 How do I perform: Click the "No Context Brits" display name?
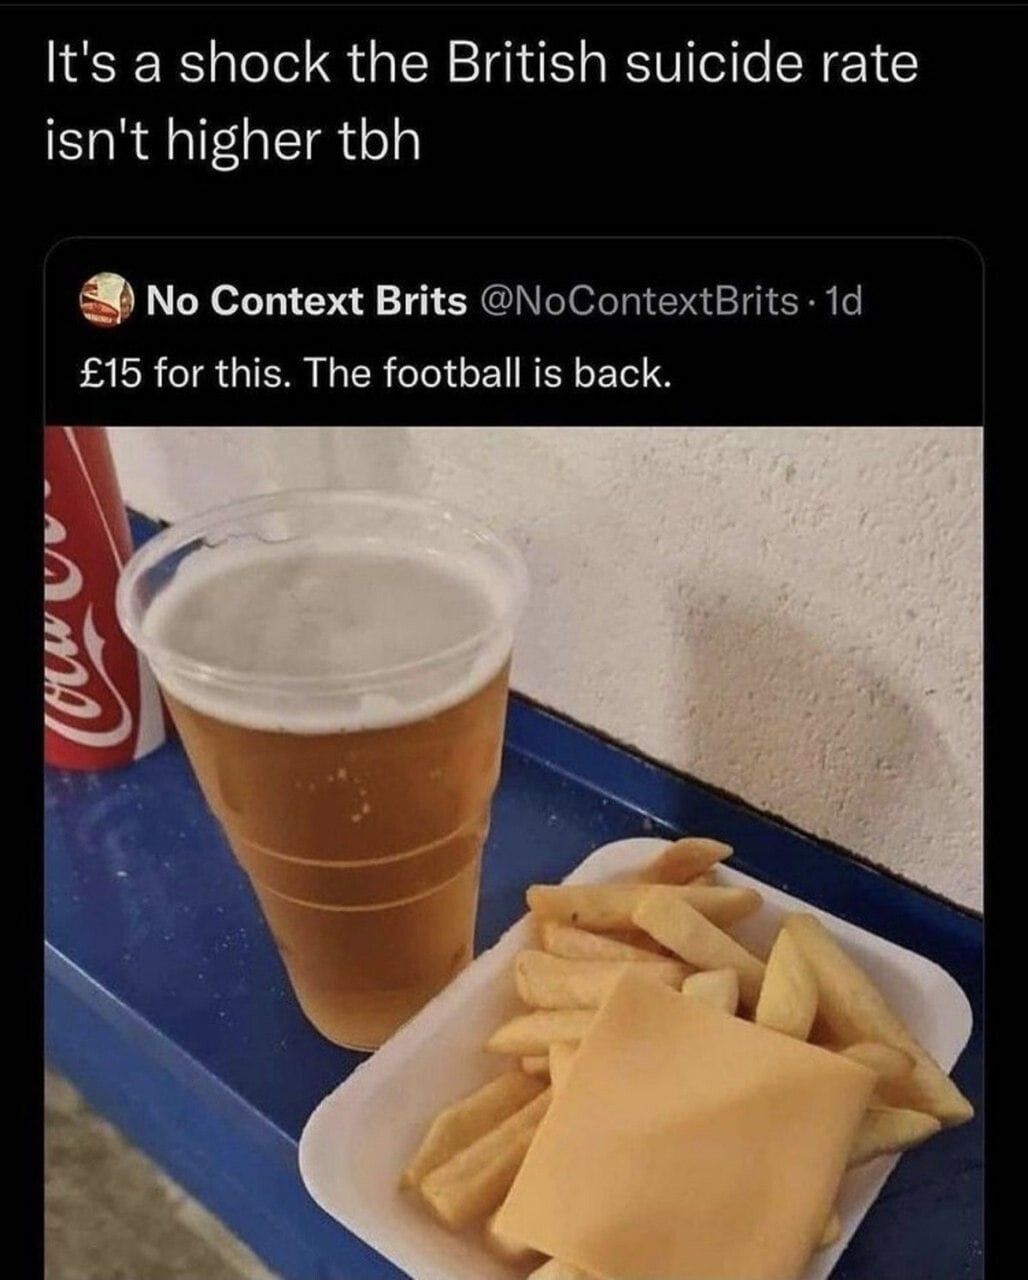[306, 299]
